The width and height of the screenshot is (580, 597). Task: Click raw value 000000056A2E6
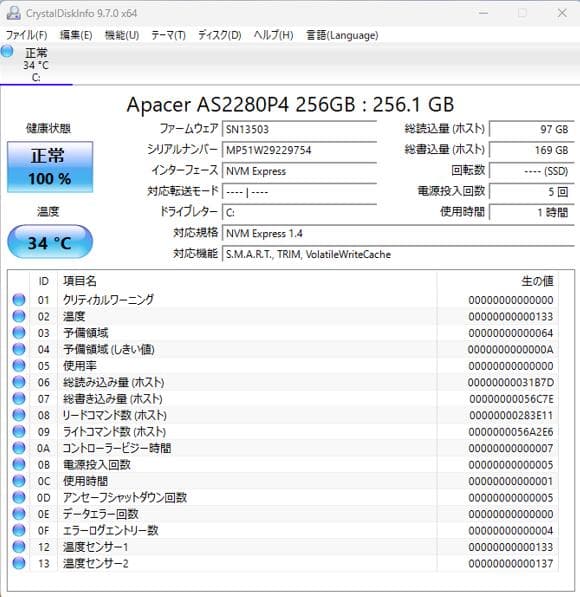point(511,431)
